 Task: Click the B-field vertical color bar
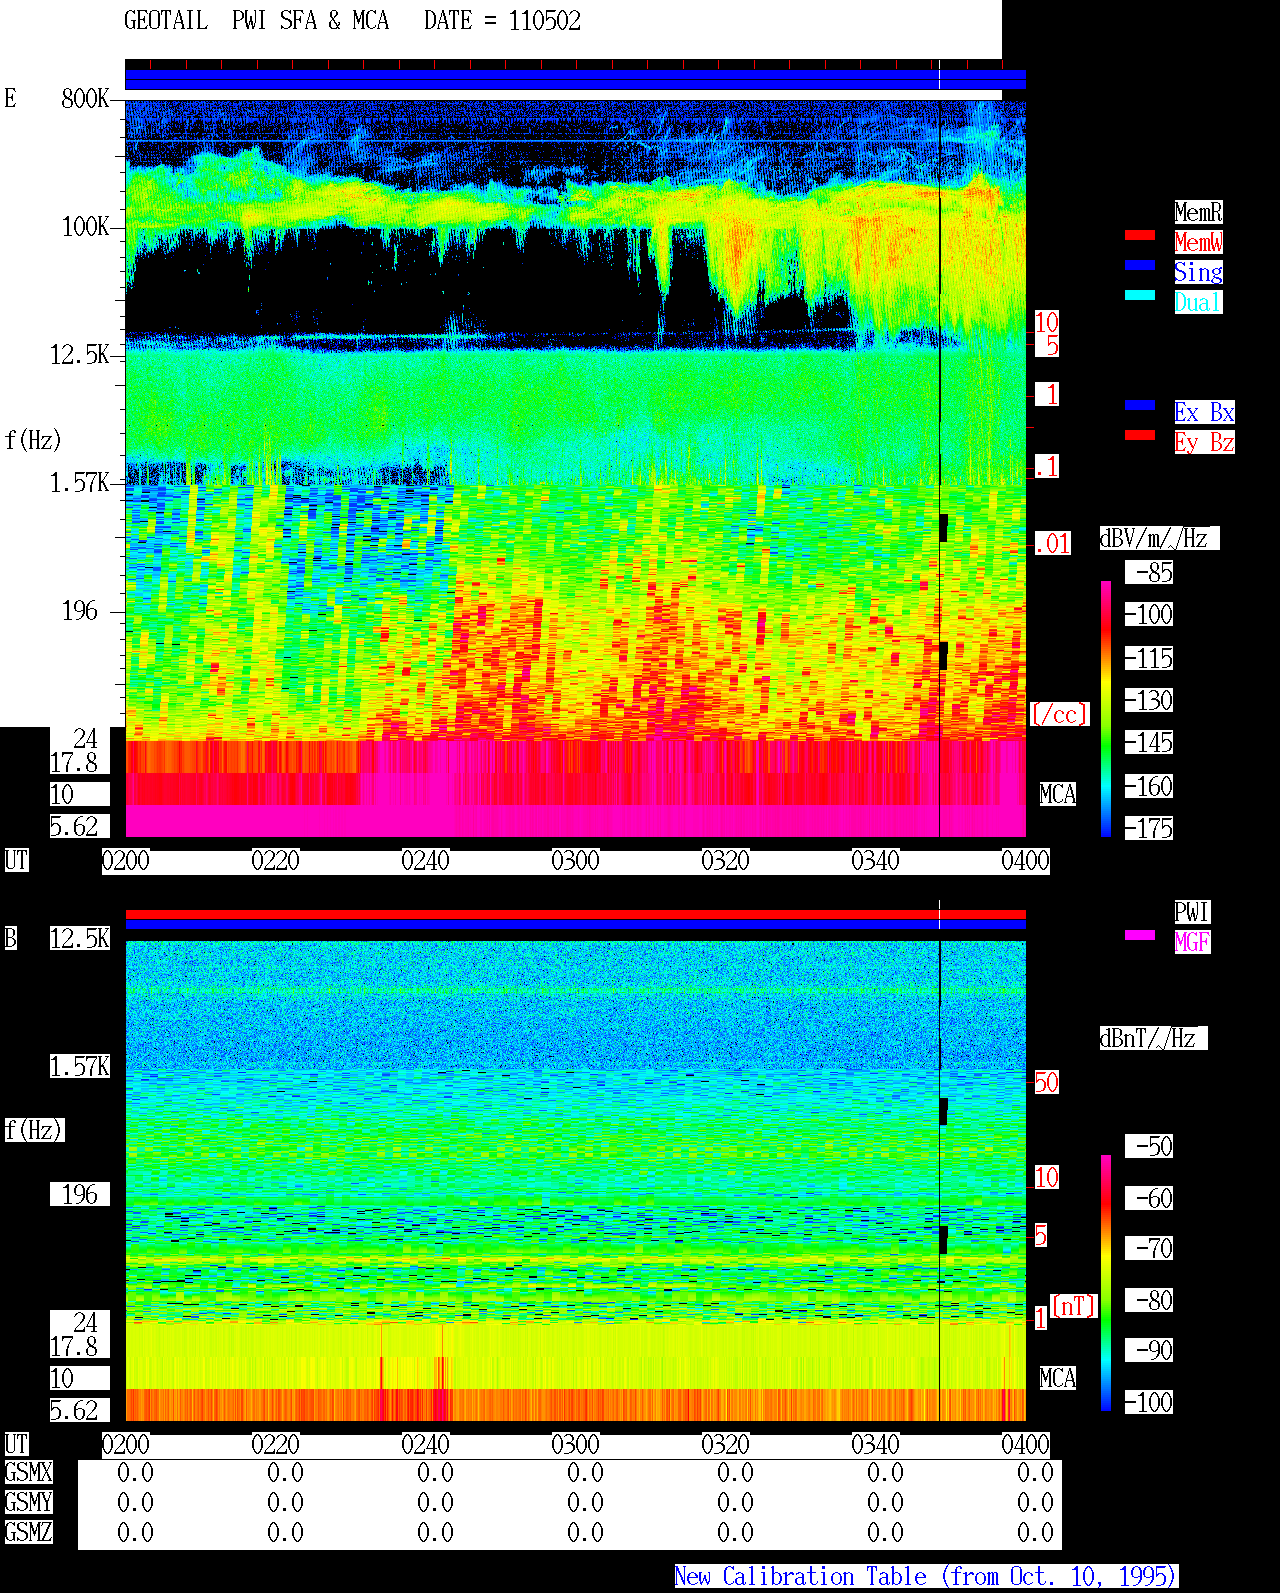(1106, 1283)
